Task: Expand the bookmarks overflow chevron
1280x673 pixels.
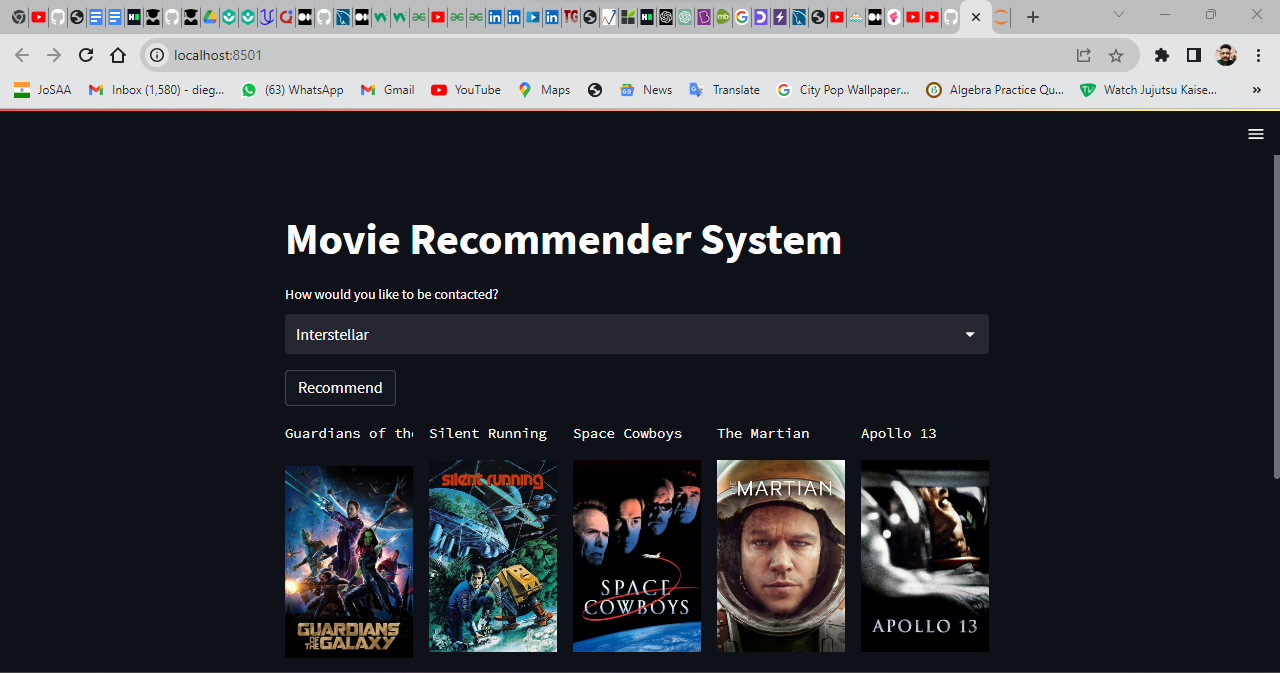Action: [1257, 89]
